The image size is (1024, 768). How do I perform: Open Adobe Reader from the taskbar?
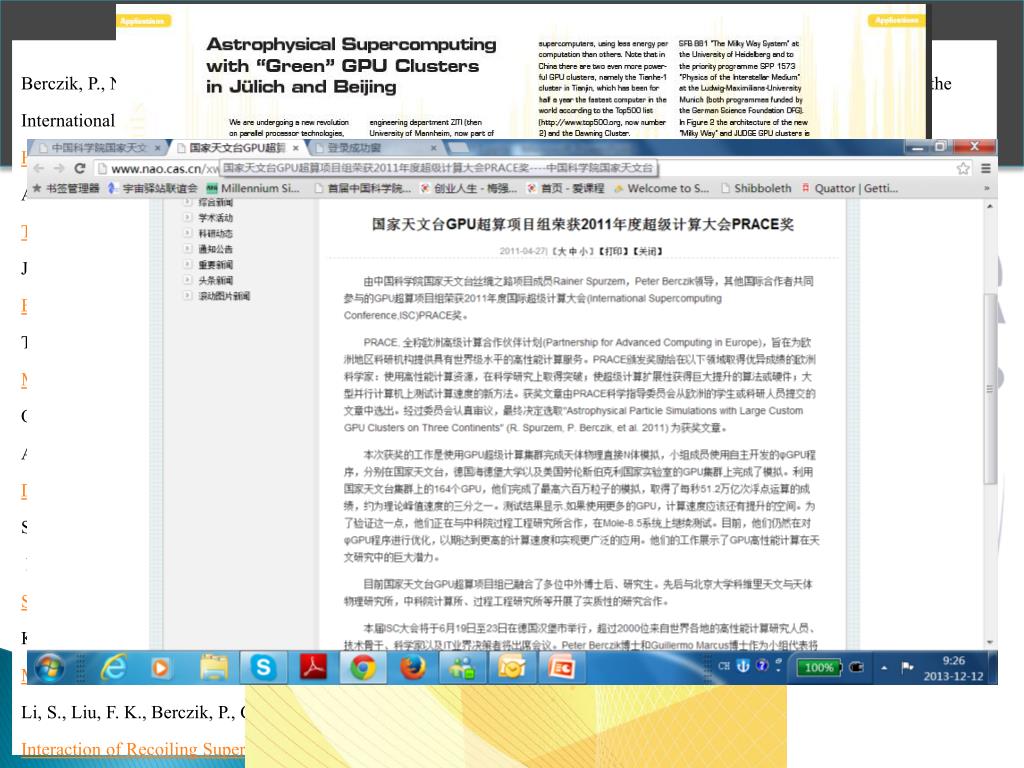tap(313, 667)
